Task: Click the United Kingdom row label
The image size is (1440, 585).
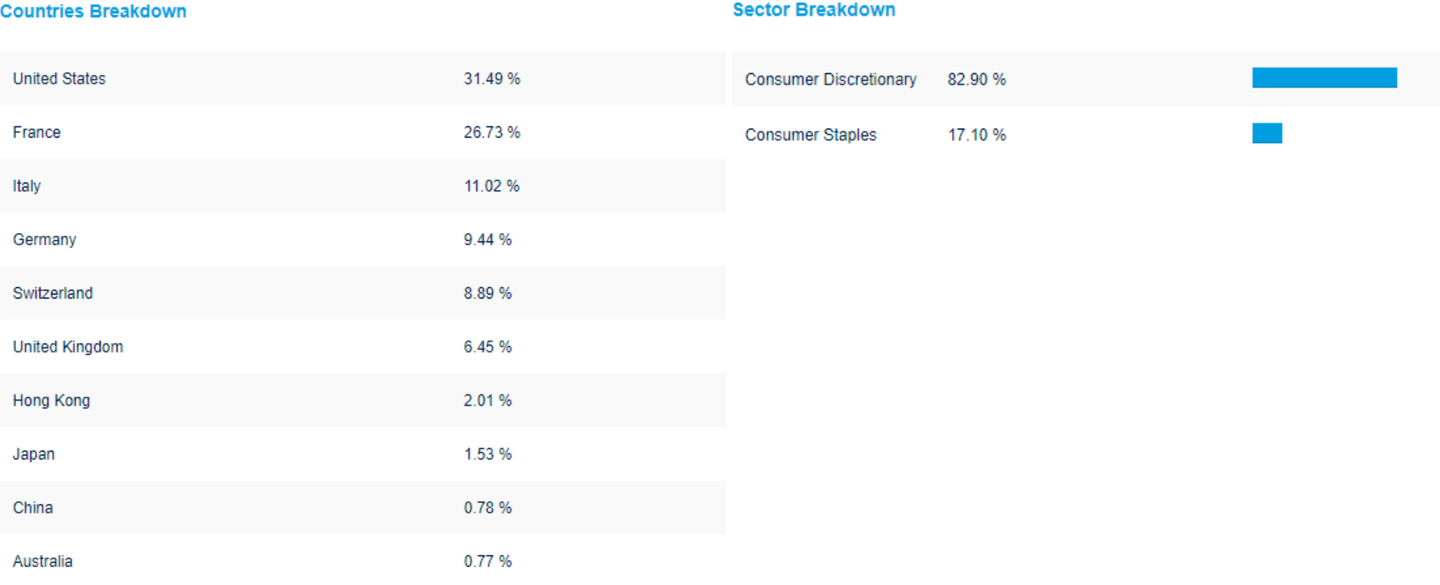Action: (x=68, y=347)
